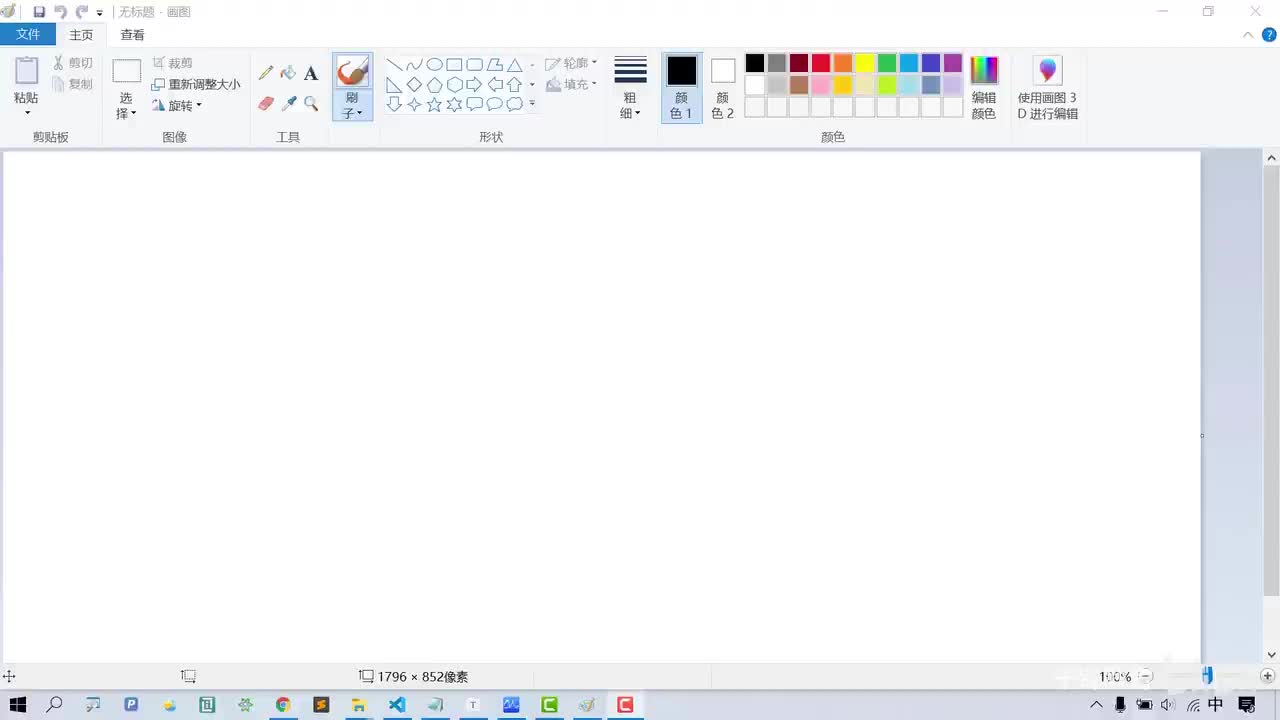Click the 复制 button
Viewport: 1280px width, 720px height.
point(73,84)
